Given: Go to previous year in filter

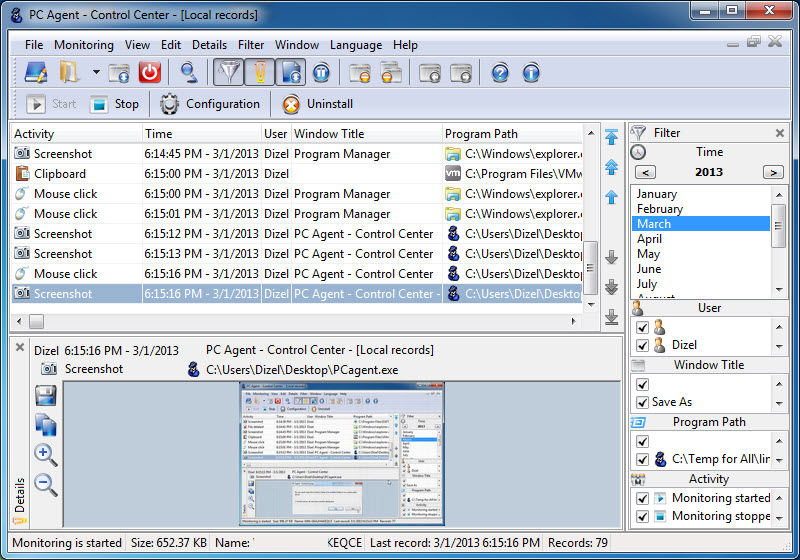Looking at the screenshot, I should click(645, 172).
